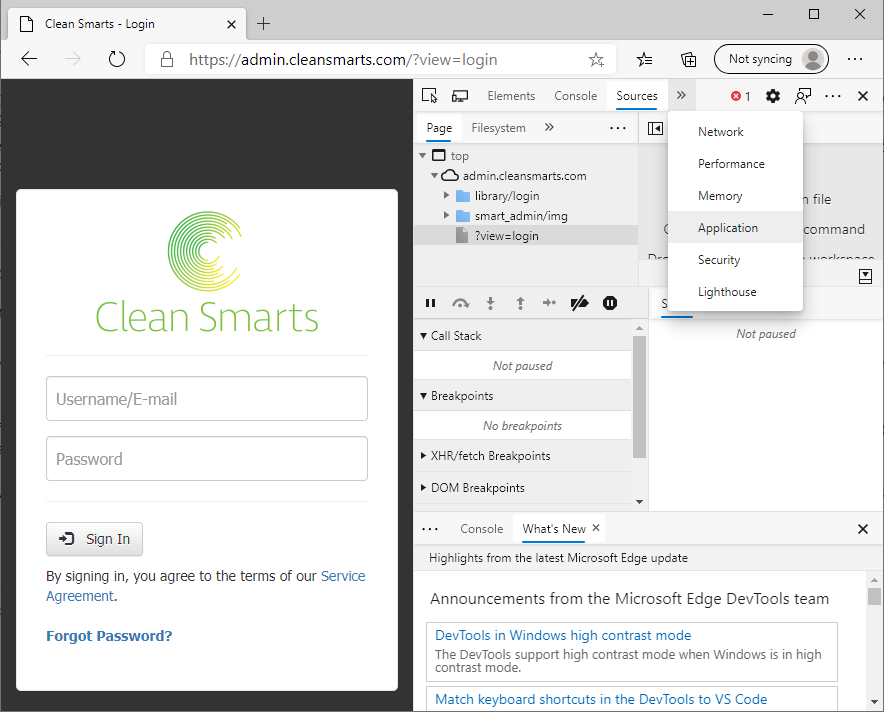Toggle pause on exceptions button
The image size is (884, 712).
tap(610, 303)
